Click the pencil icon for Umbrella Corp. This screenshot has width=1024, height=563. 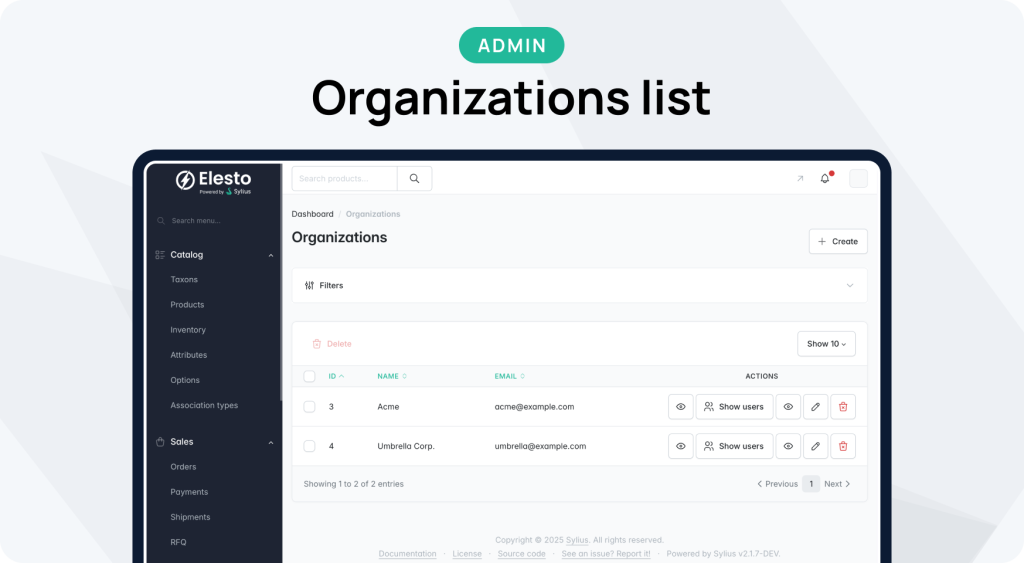click(x=816, y=446)
